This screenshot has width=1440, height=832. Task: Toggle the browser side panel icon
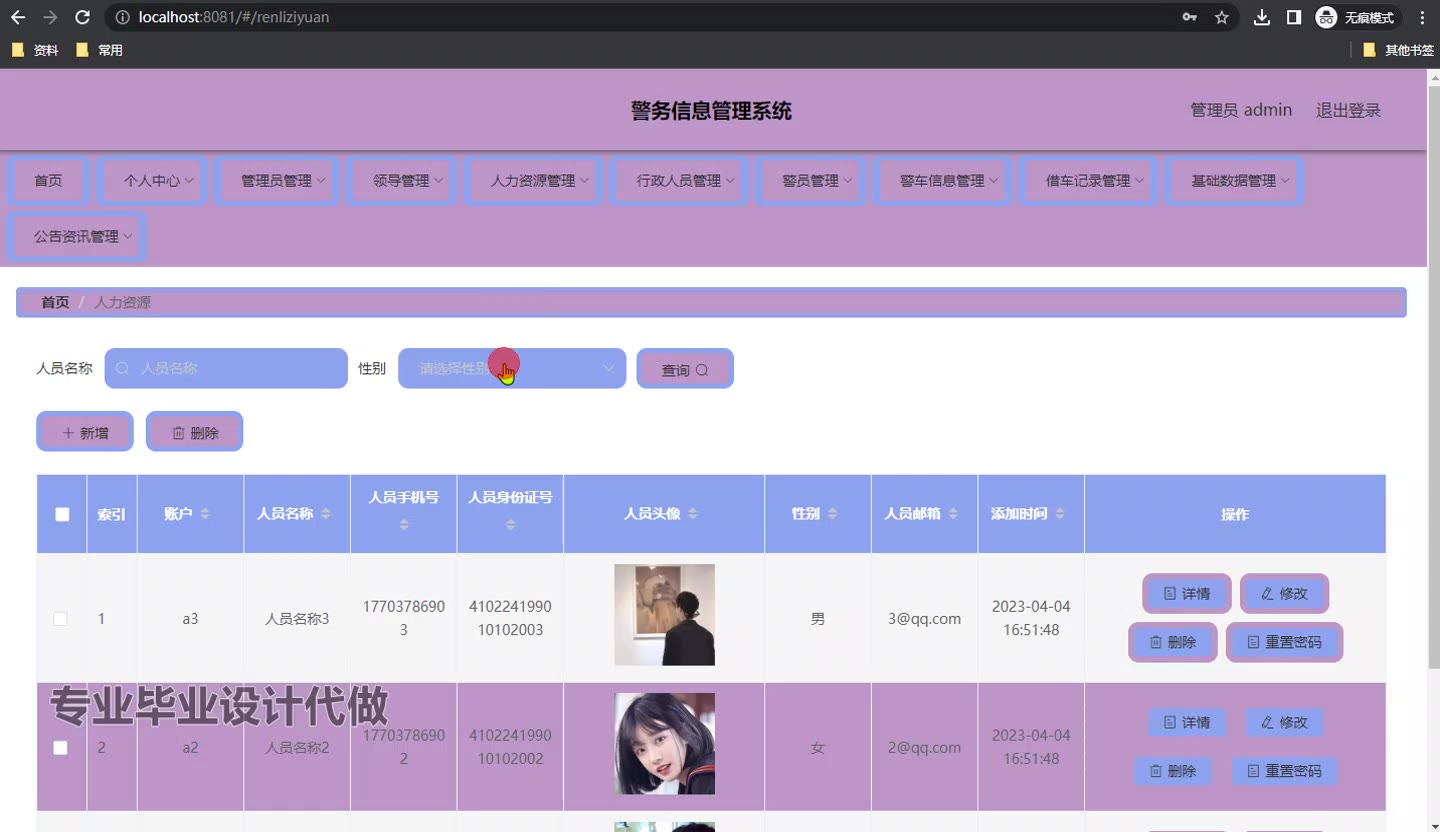pos(1294,17)
